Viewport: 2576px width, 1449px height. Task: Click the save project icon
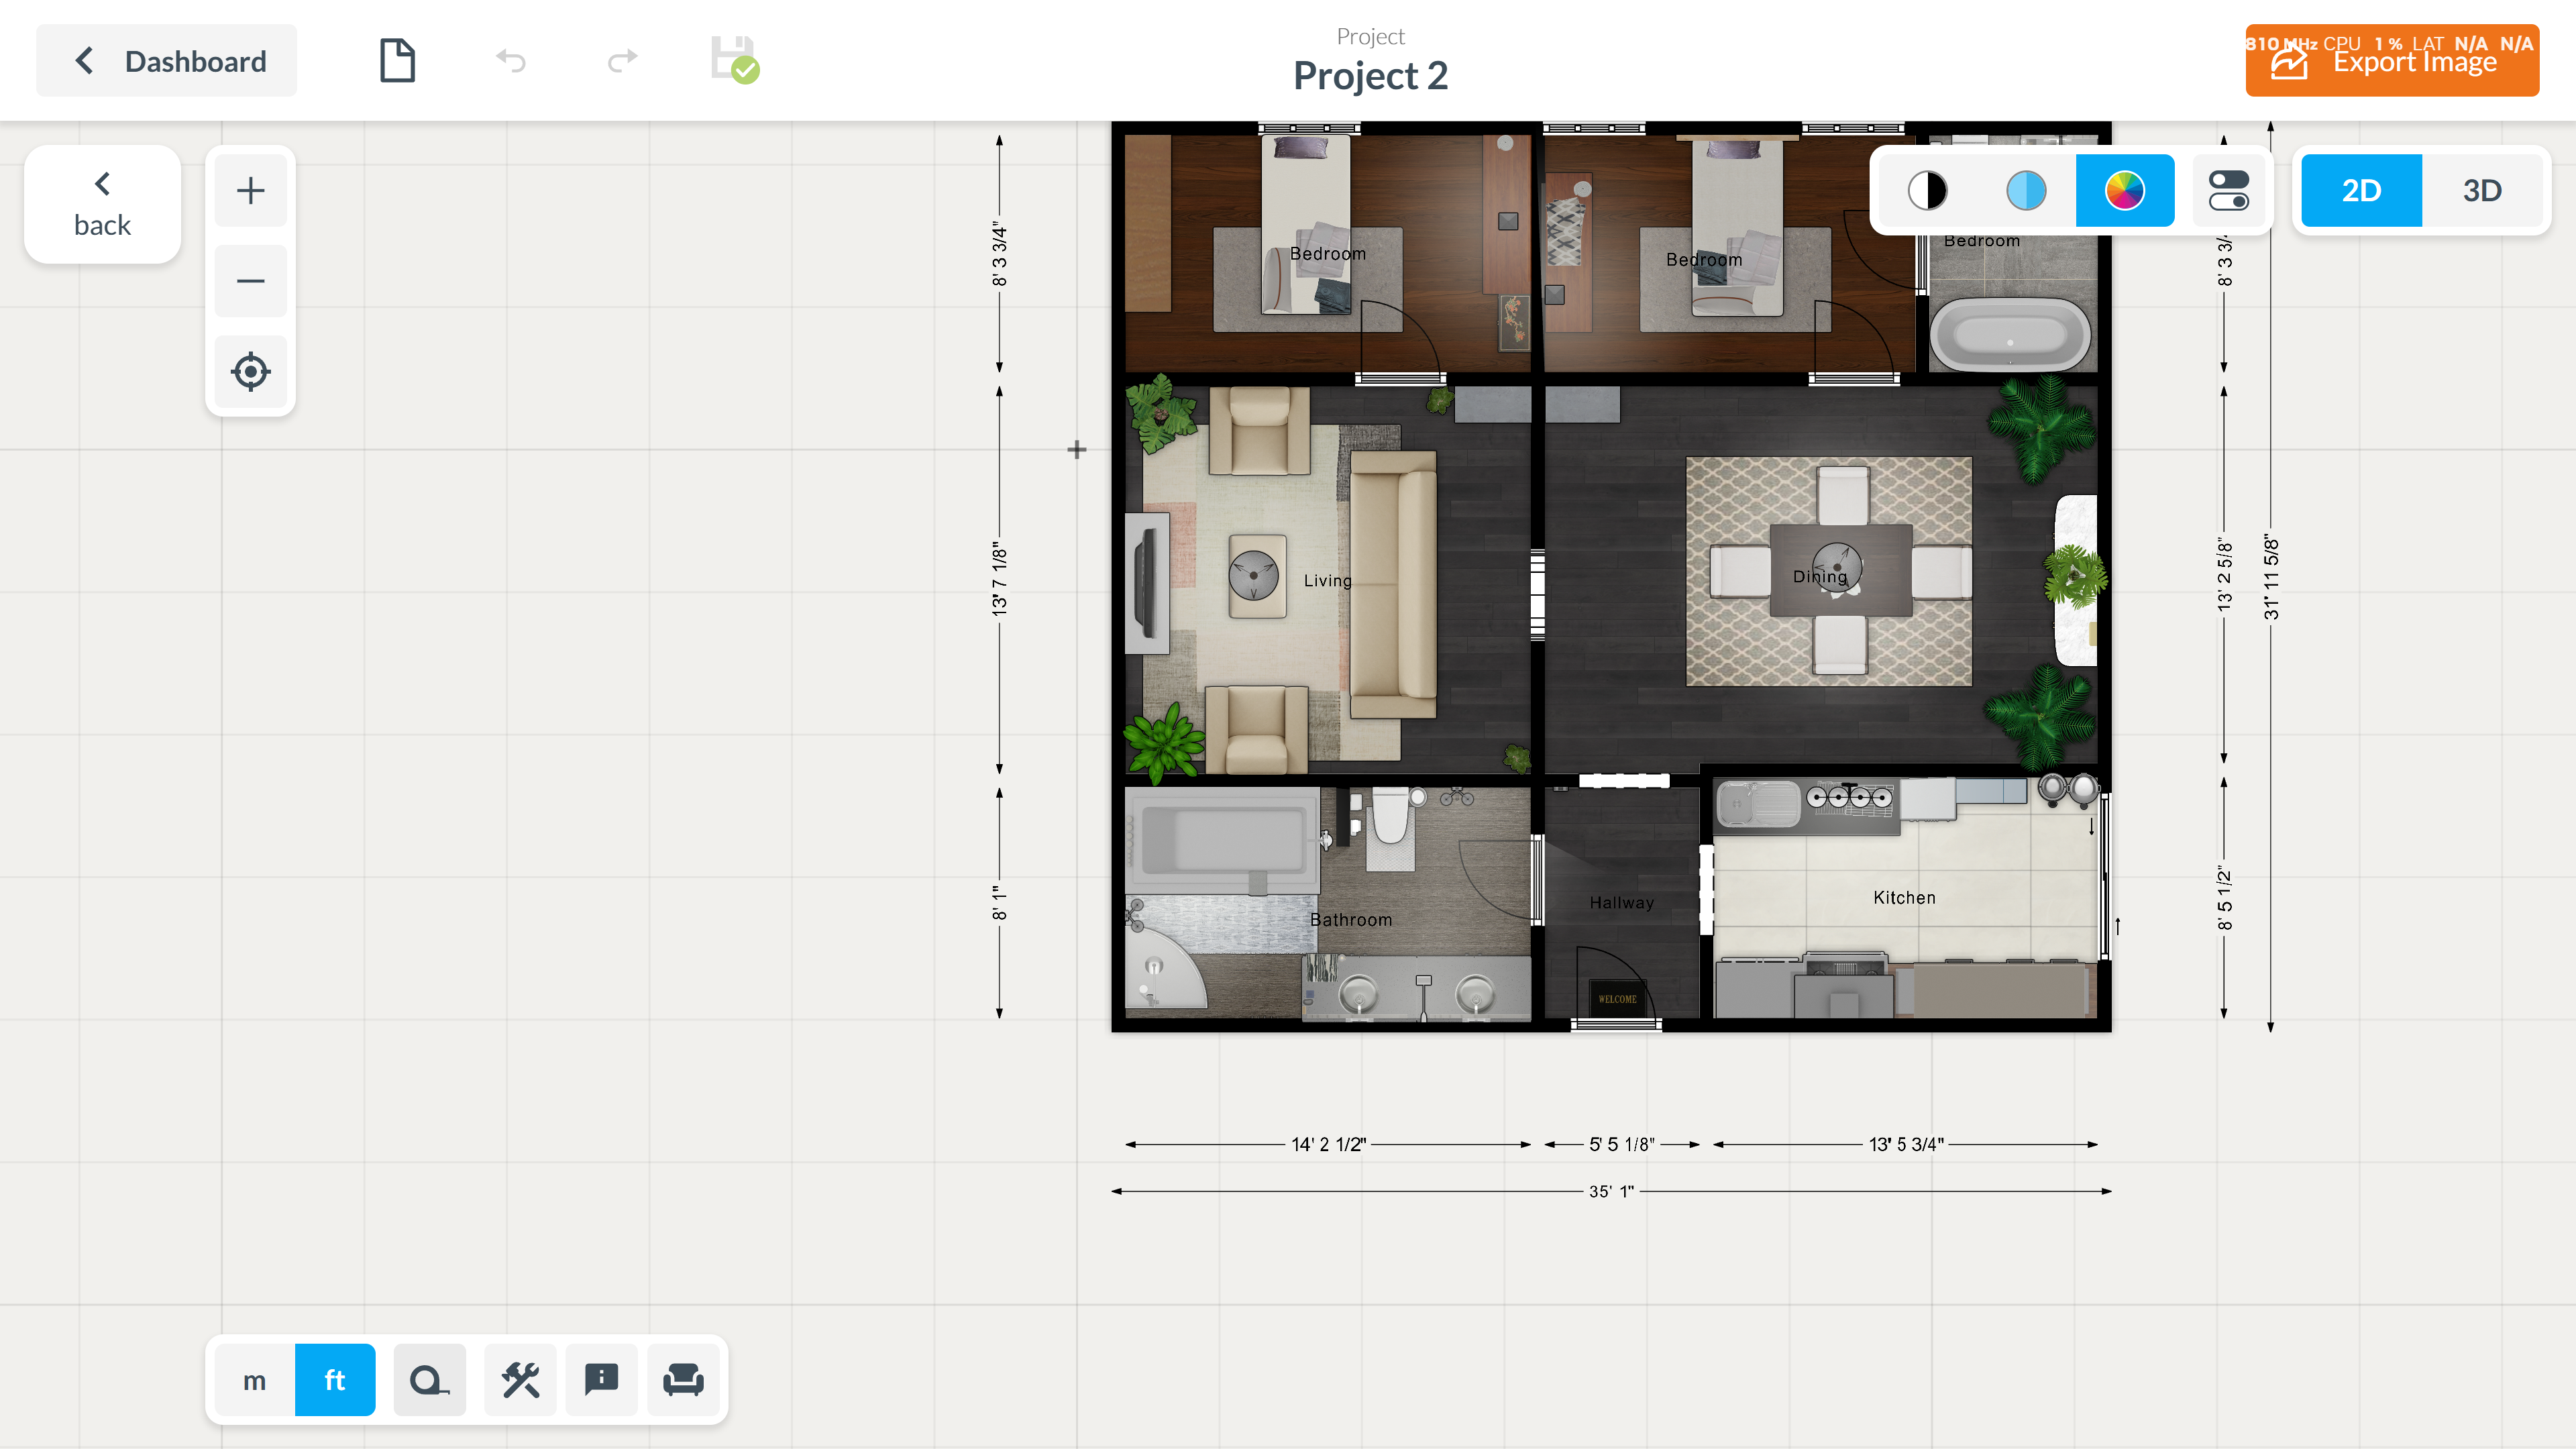click(735, 60)
